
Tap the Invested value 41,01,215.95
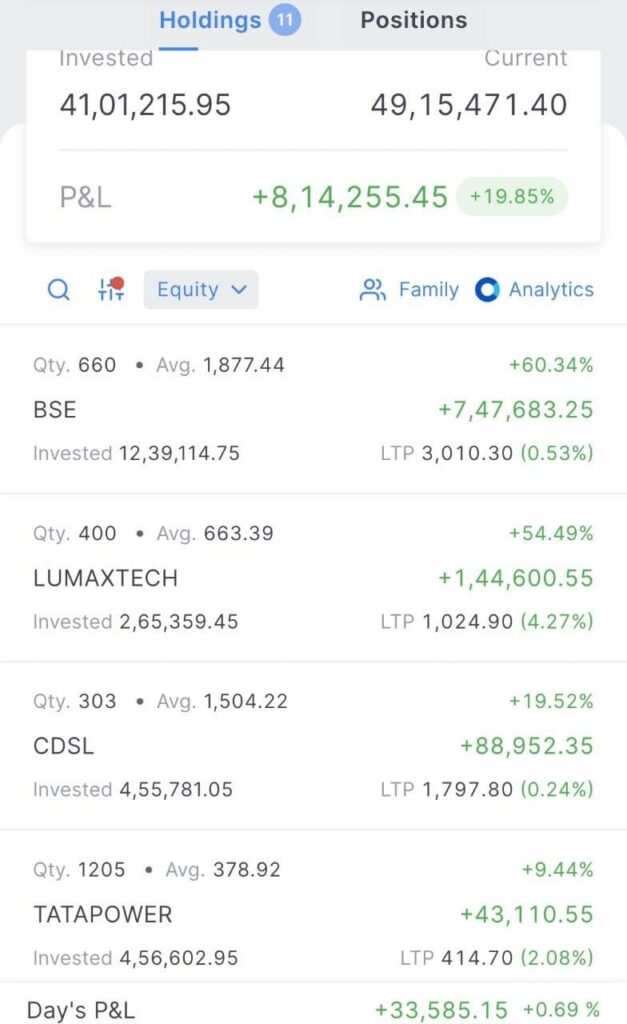tap(145, 104)
